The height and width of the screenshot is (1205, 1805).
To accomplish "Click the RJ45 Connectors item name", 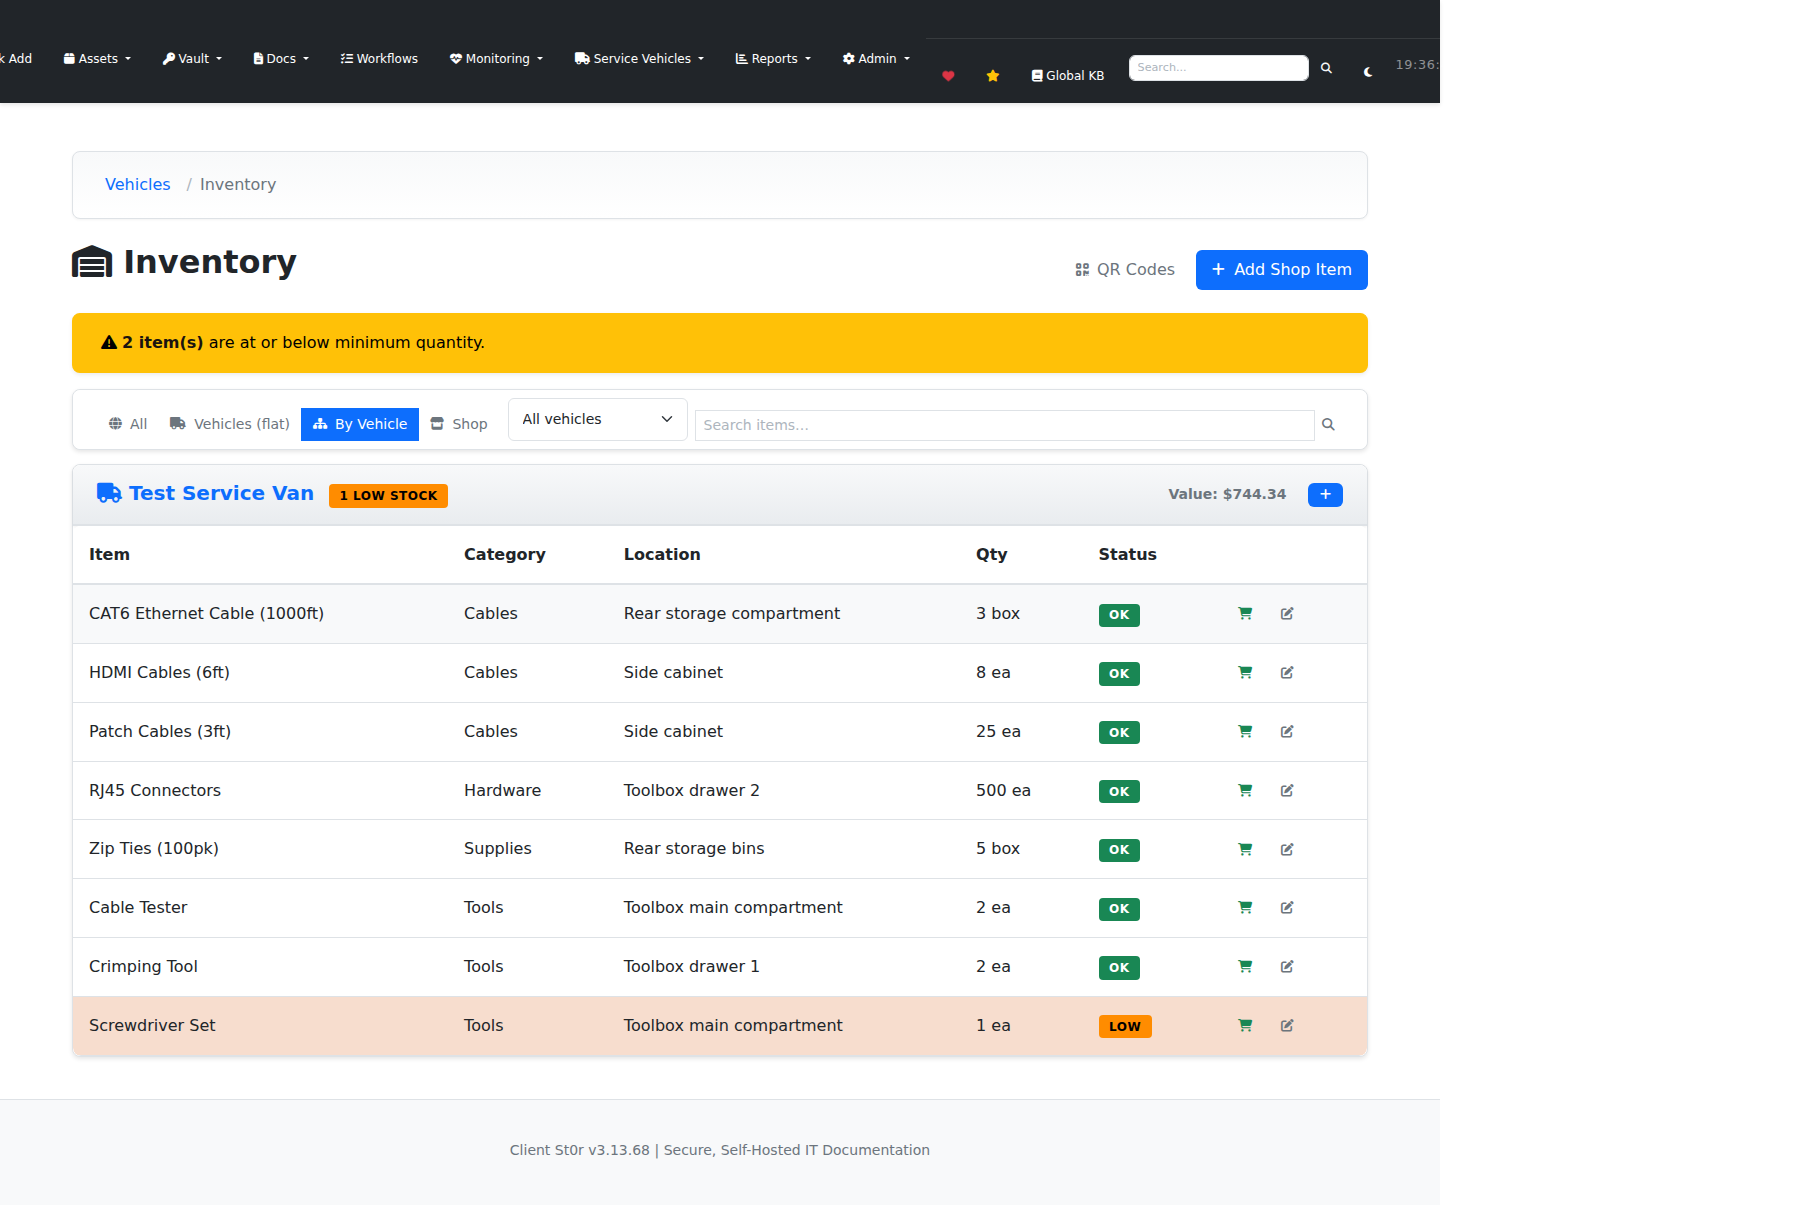I will (155, 791).
